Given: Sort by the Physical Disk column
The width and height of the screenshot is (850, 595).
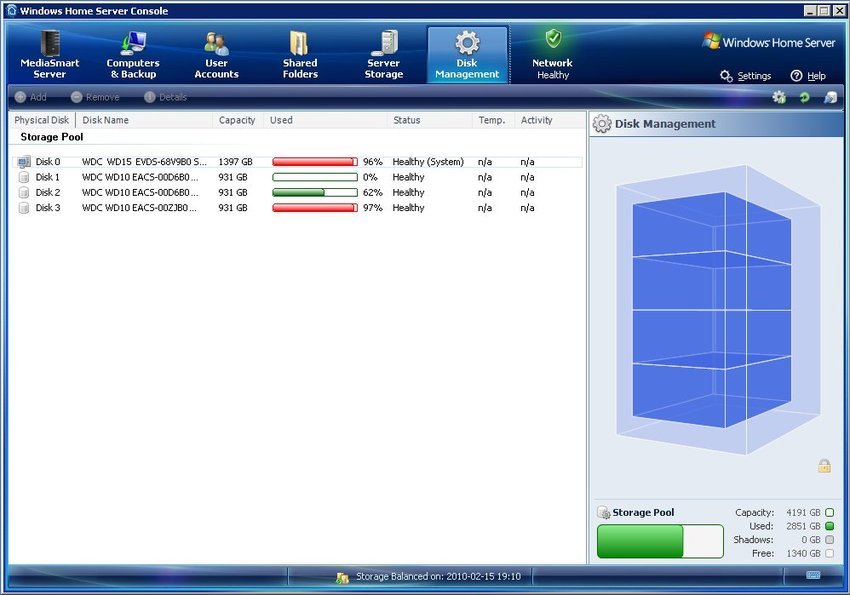Looking at the screenshot, I should (x=42, y=120).
